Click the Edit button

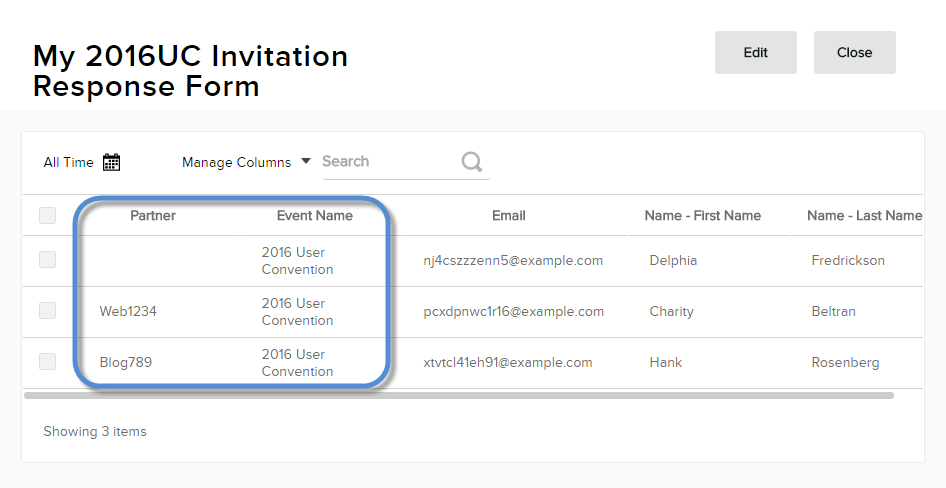tap(755, 52)
